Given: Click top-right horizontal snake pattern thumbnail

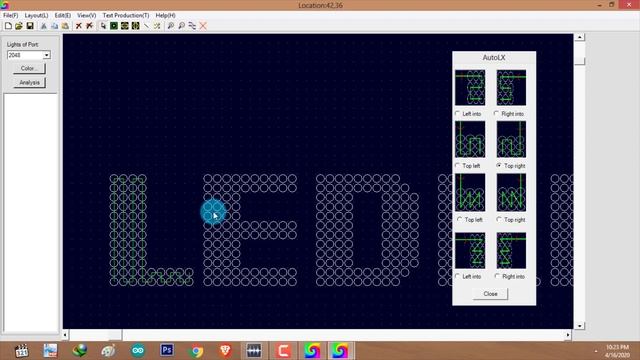Looking at the screenshot, I should [511, 88].
